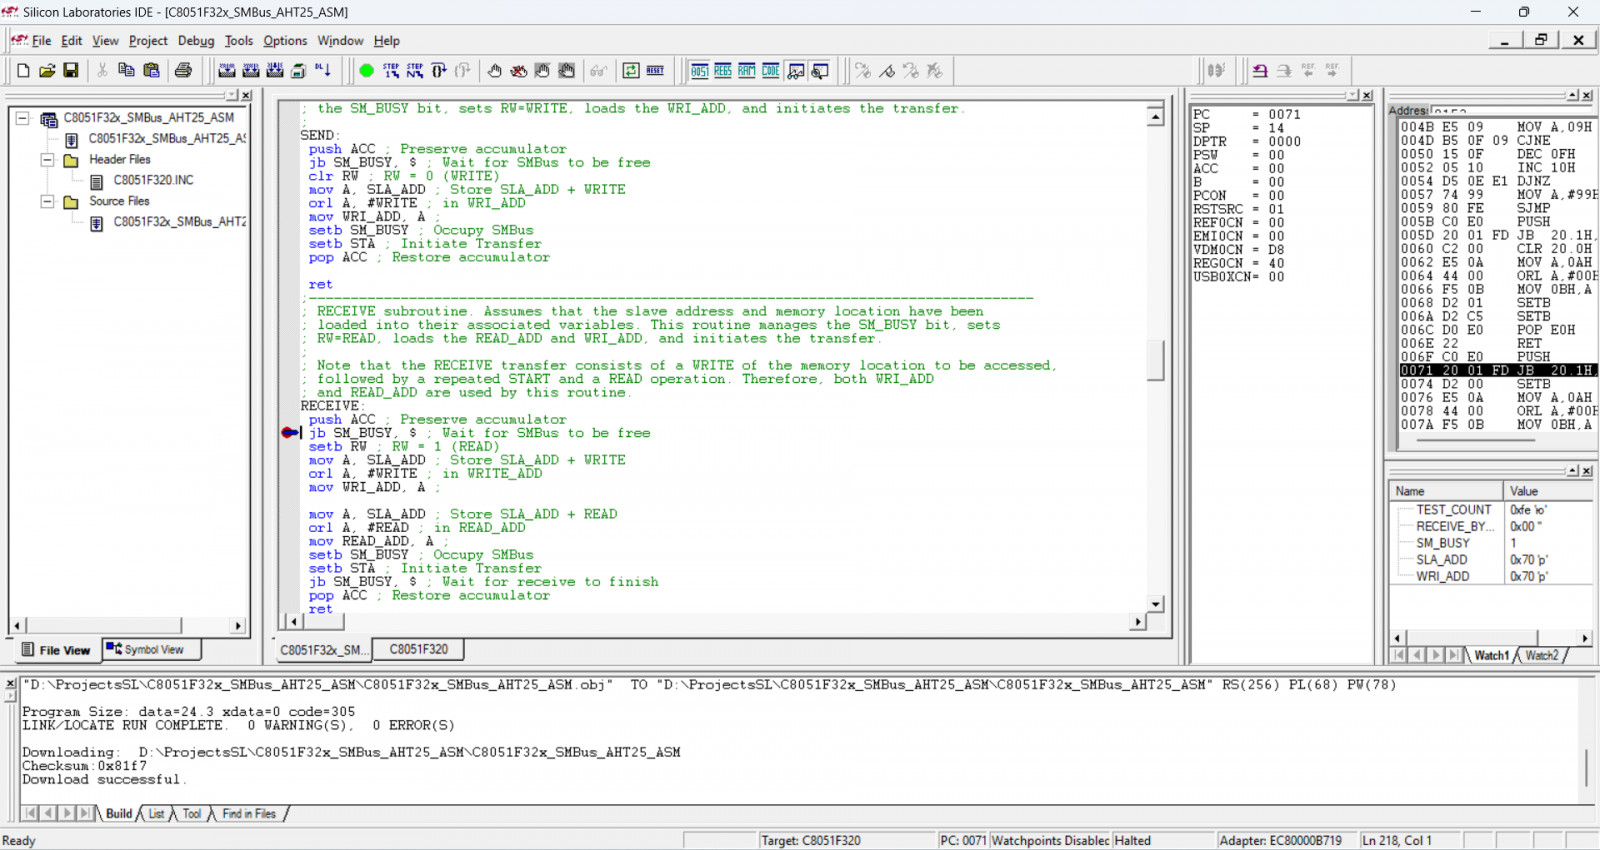Open the RAM memory window icon
Screen dimensions: 1600x850
pyautogui.click(x=747, y=71)
